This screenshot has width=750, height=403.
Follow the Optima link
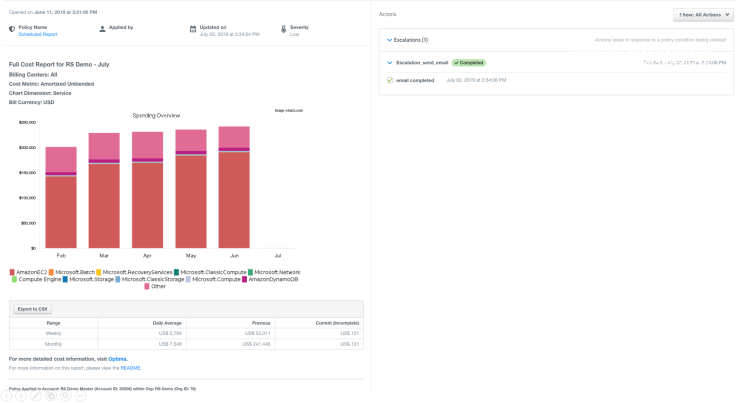click(117, 358)
